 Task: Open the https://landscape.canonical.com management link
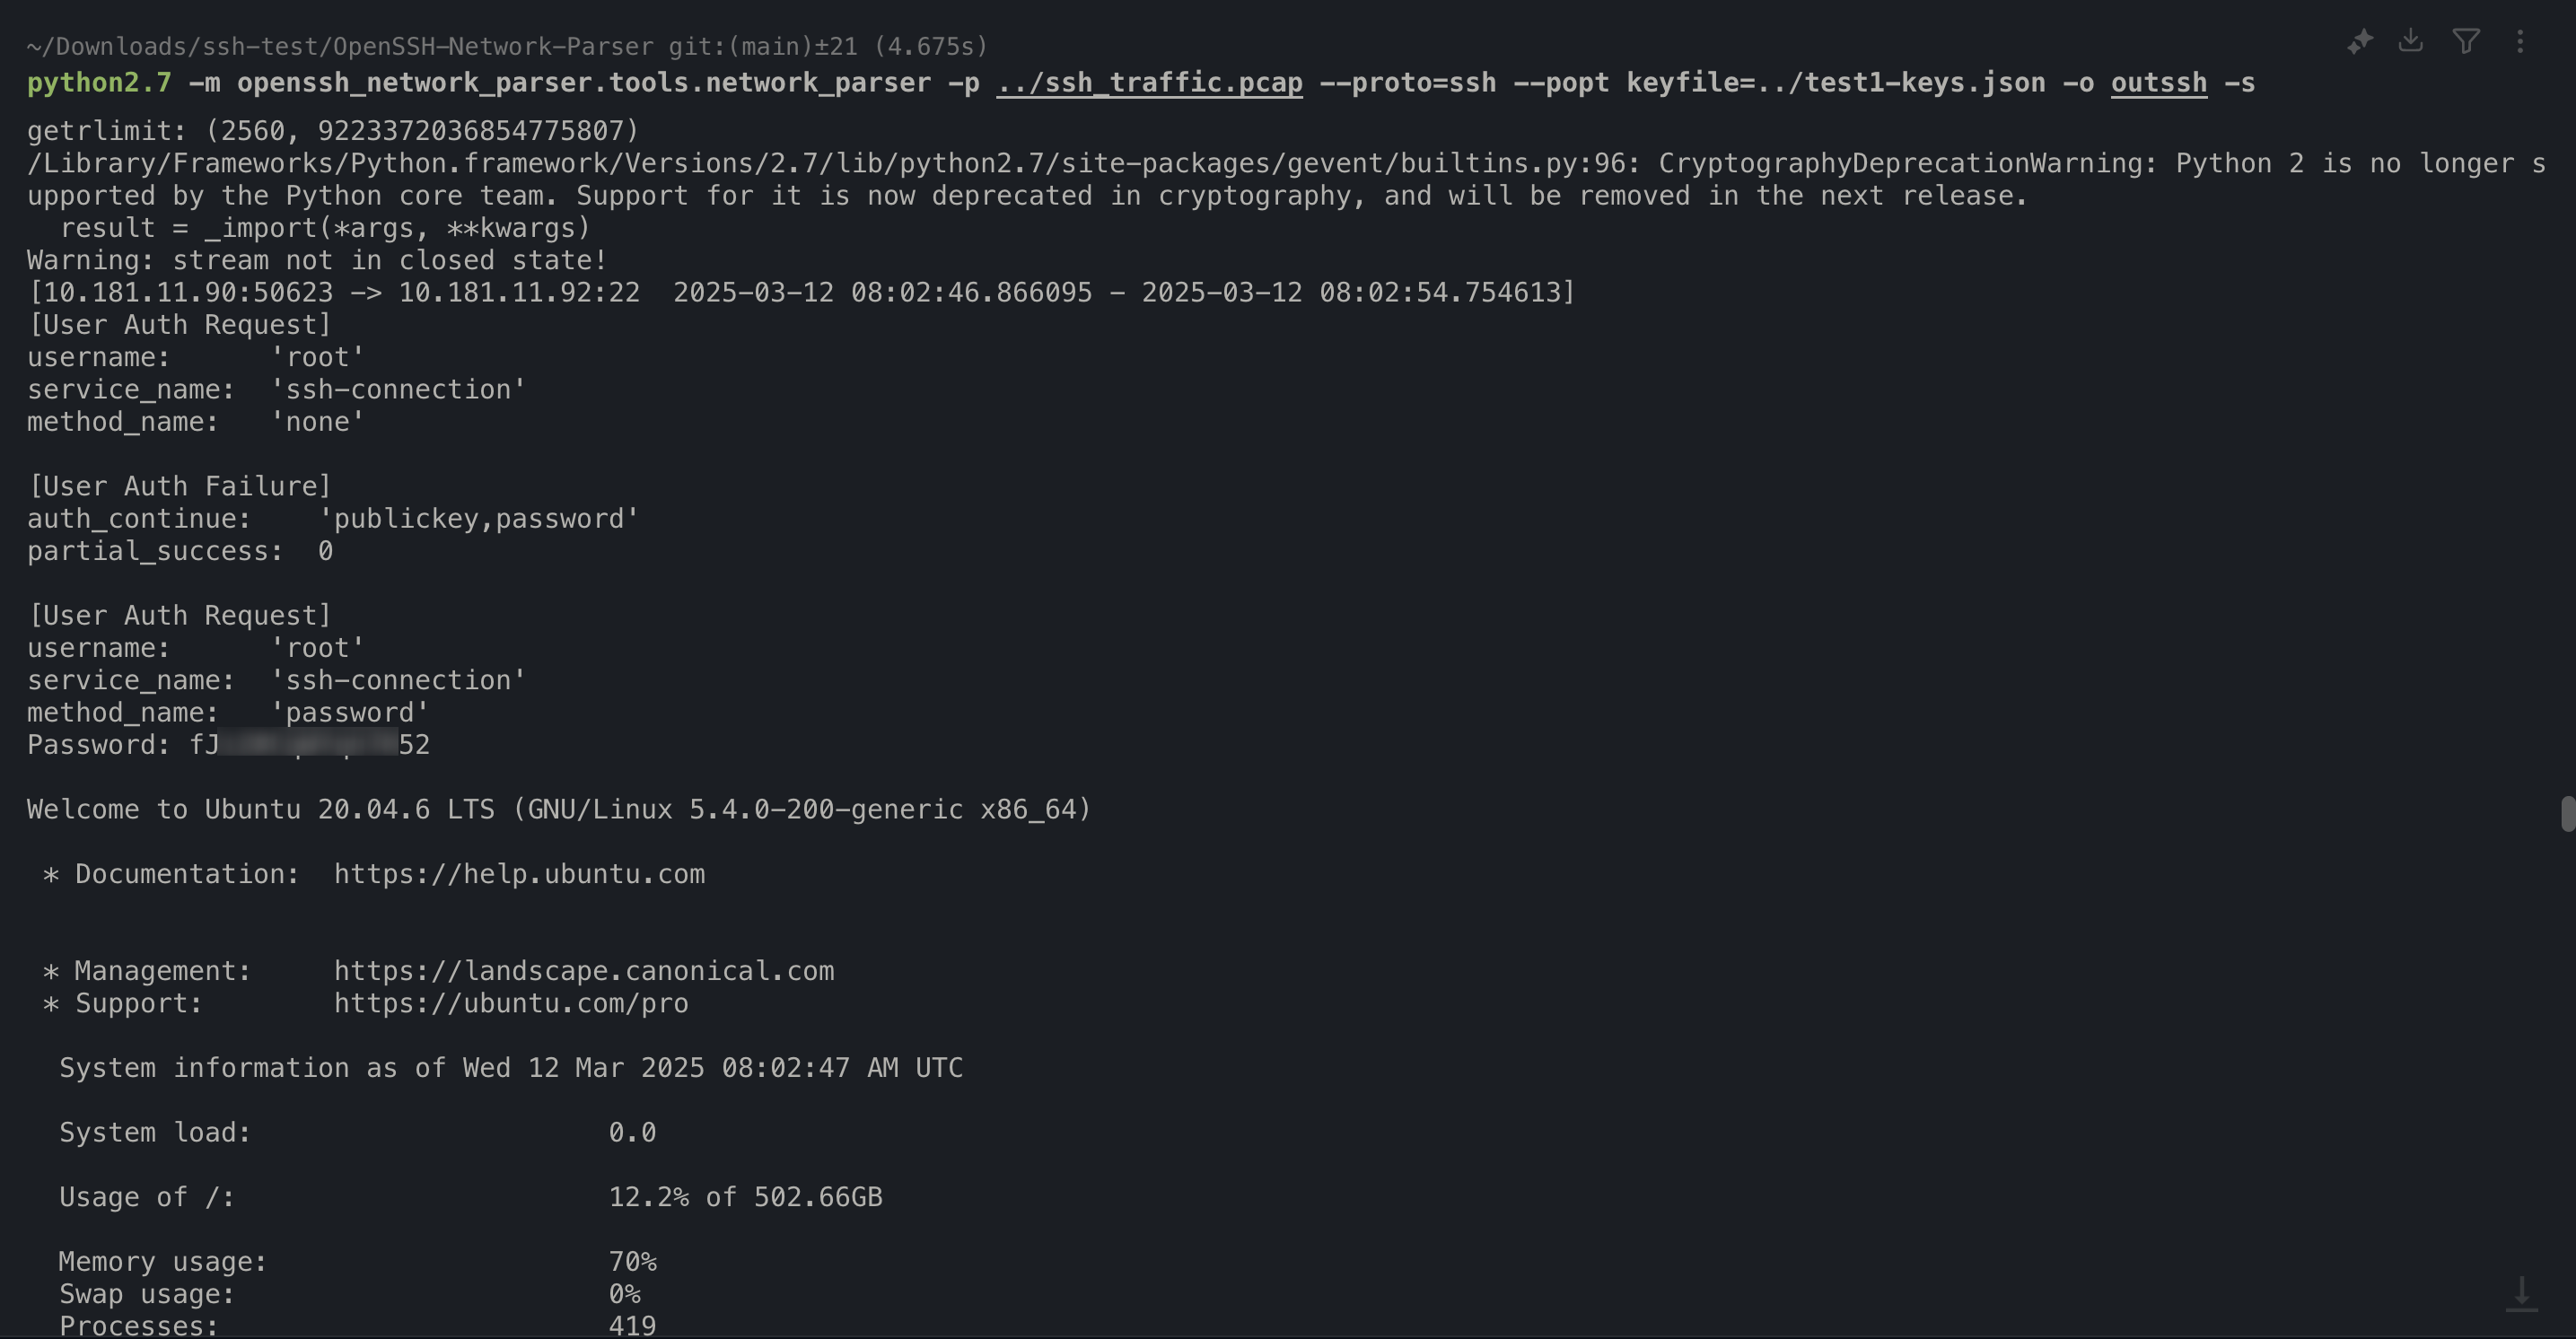pos(583,971)
